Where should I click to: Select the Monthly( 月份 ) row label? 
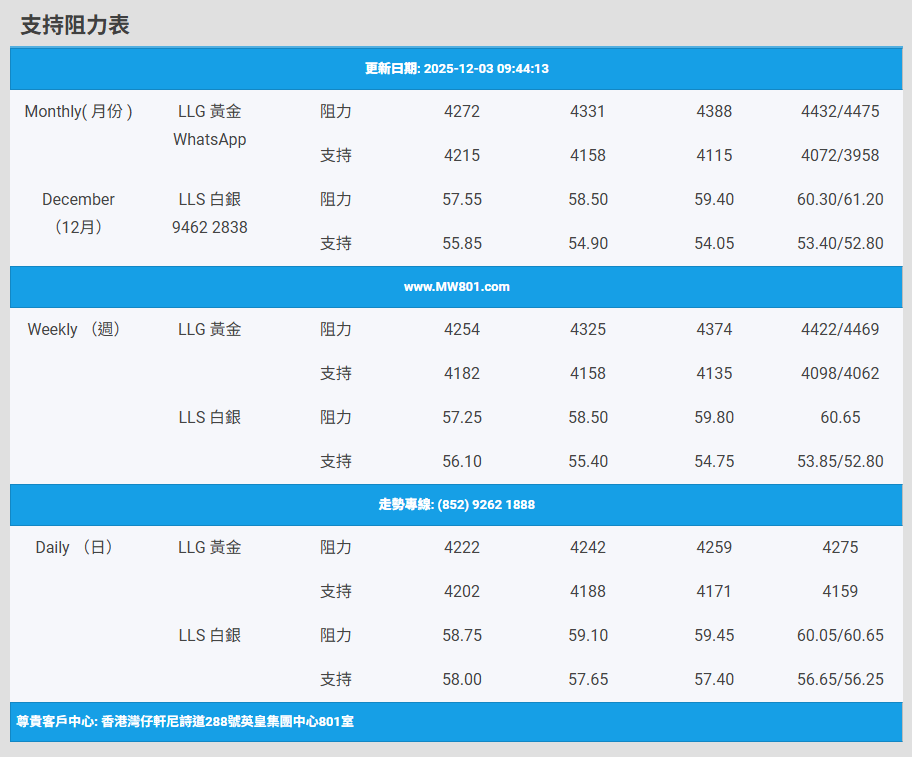click(78, 112)
